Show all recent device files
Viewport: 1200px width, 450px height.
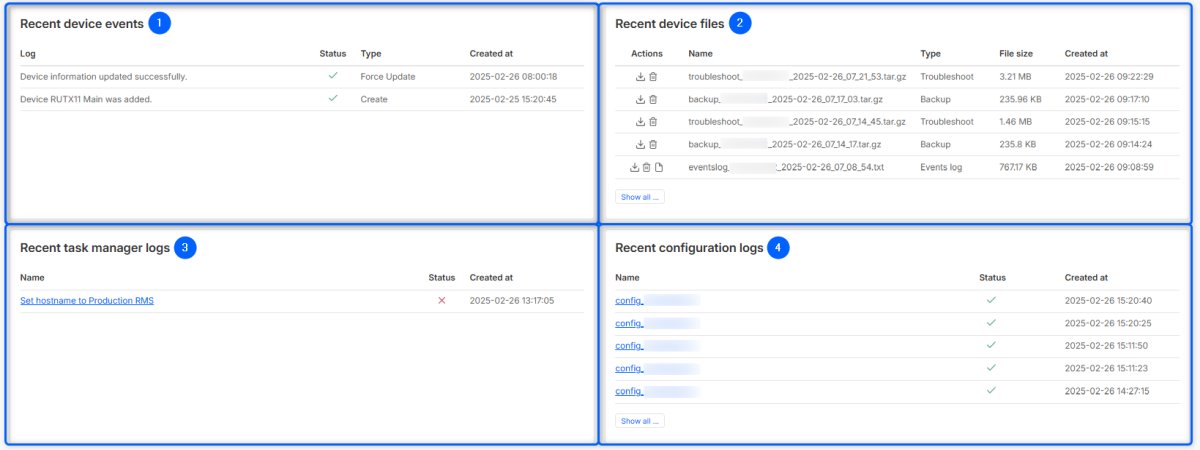[639, 197]
